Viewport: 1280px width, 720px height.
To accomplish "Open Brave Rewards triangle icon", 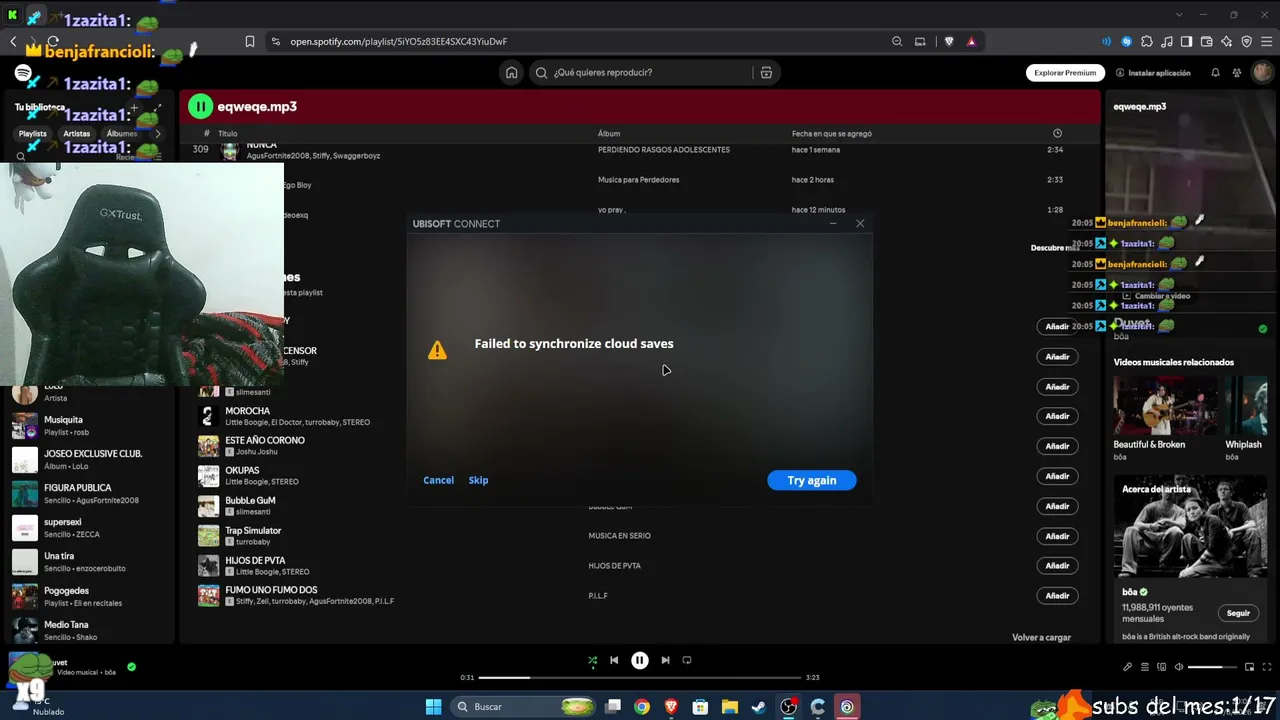I will (971, 42).
